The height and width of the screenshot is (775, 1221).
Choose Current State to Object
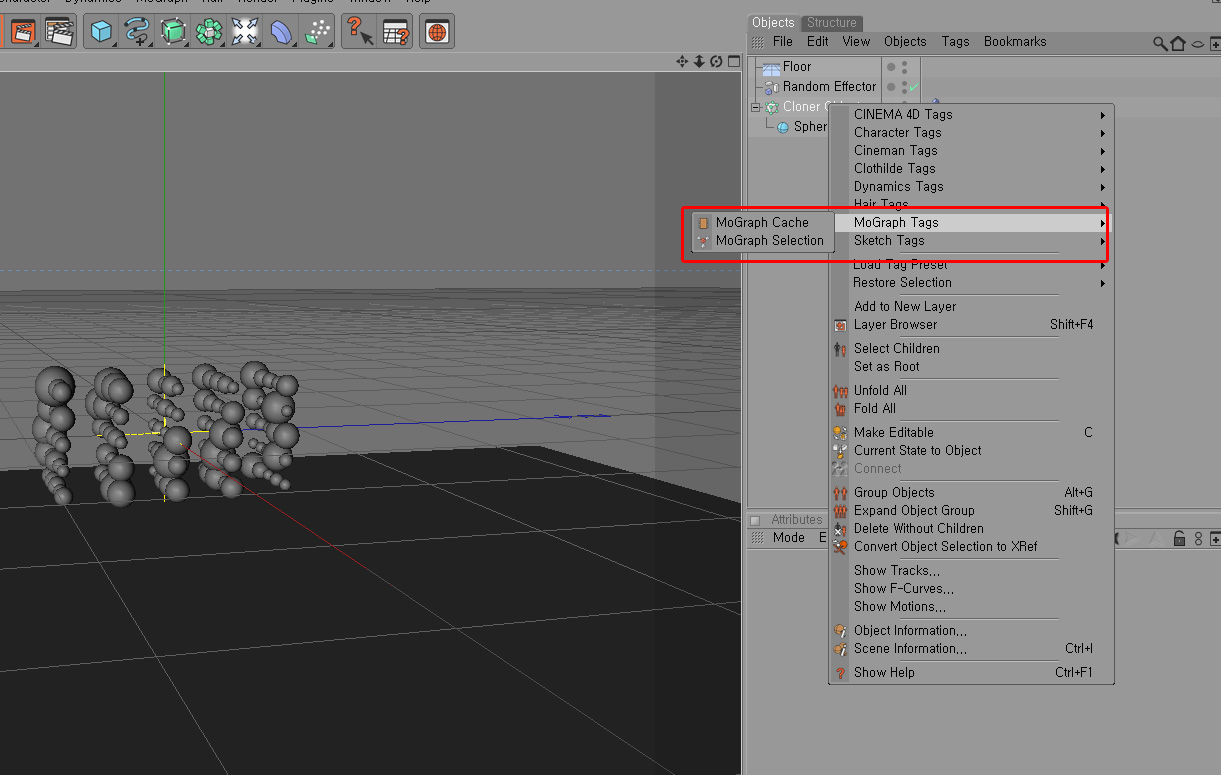[x=971, y=450]
